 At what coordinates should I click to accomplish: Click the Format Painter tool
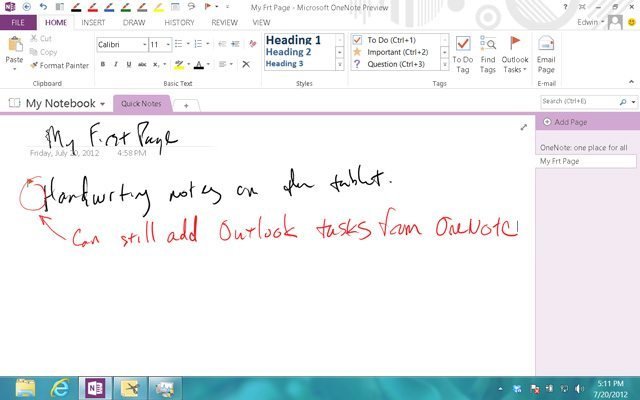(x=60, y=65)
